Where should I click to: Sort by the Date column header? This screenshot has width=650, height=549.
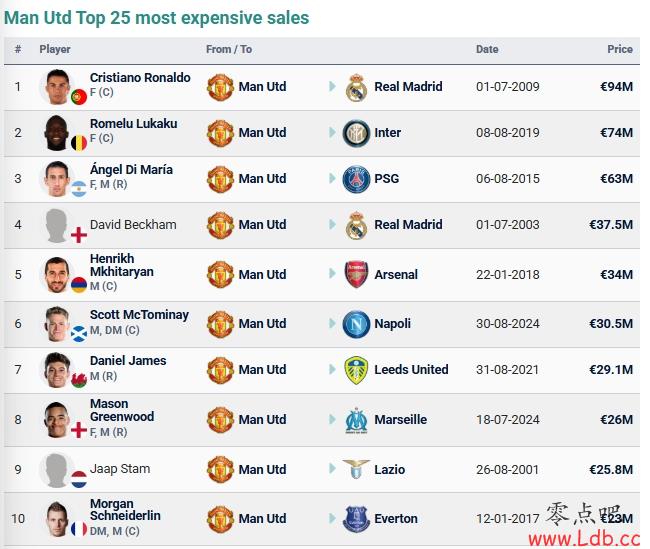(x=487, y=49)
